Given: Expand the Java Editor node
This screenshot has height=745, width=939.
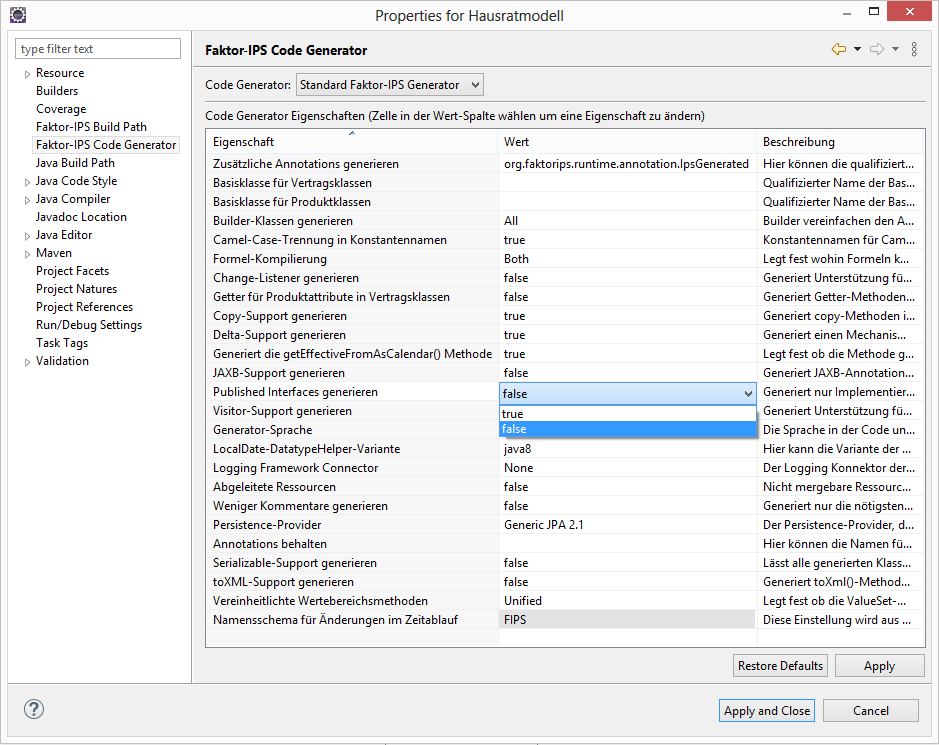Looking at the screenshot, I should 27,236.
